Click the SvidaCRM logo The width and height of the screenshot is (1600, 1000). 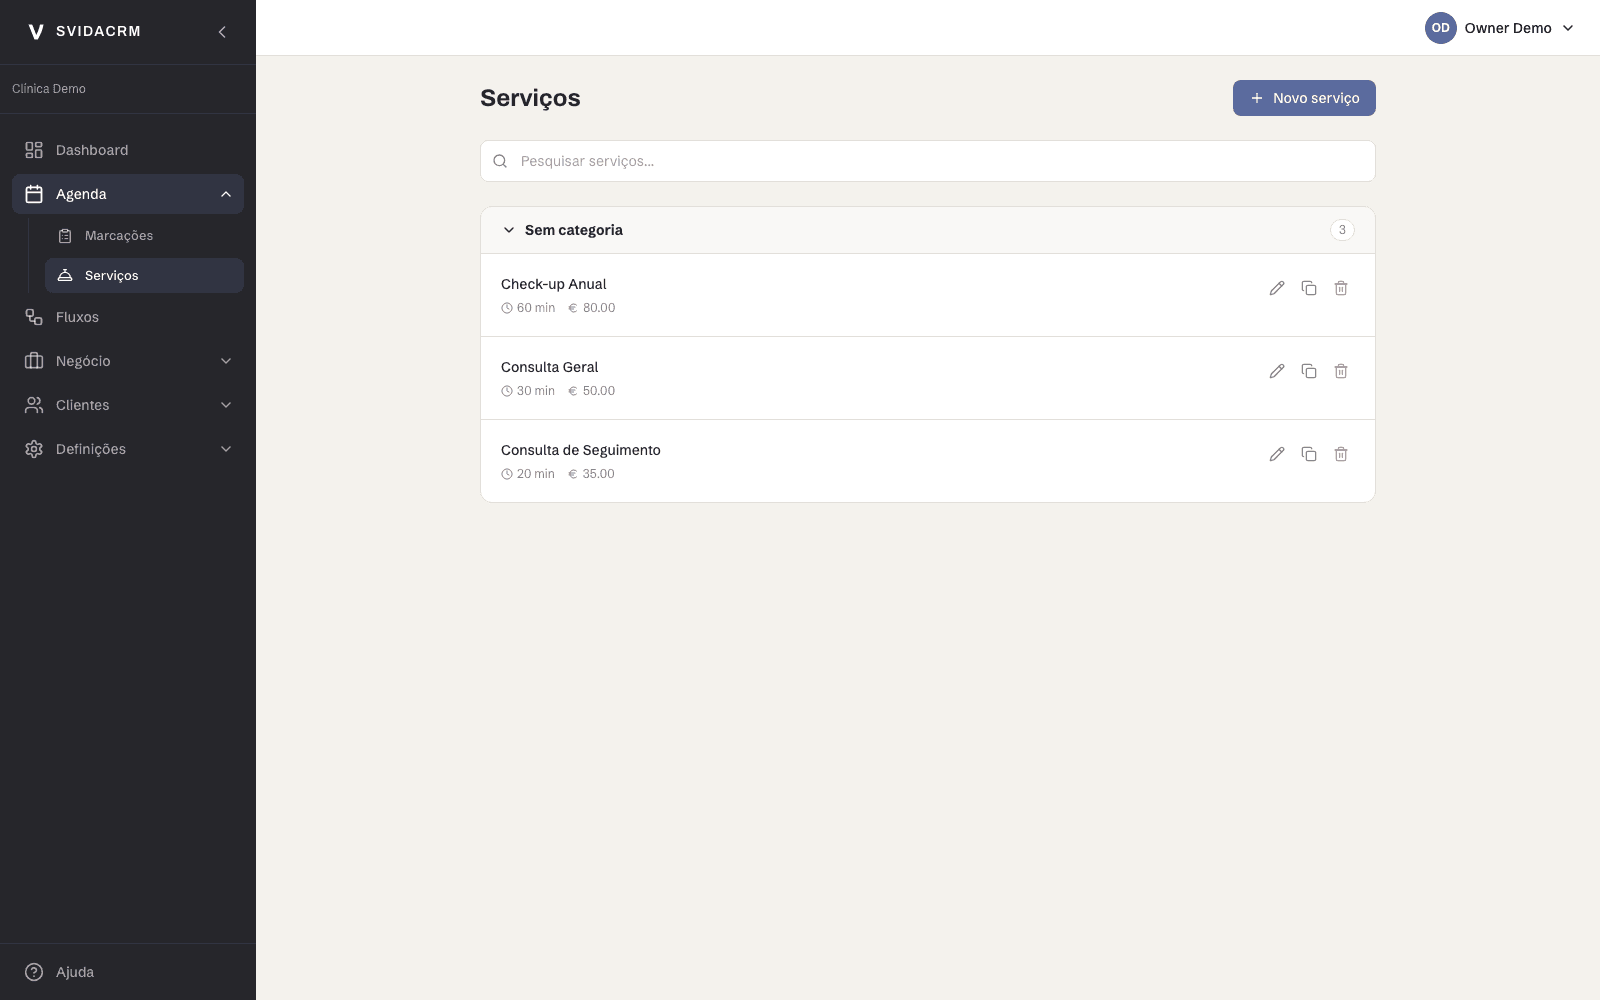coord(84,32)
